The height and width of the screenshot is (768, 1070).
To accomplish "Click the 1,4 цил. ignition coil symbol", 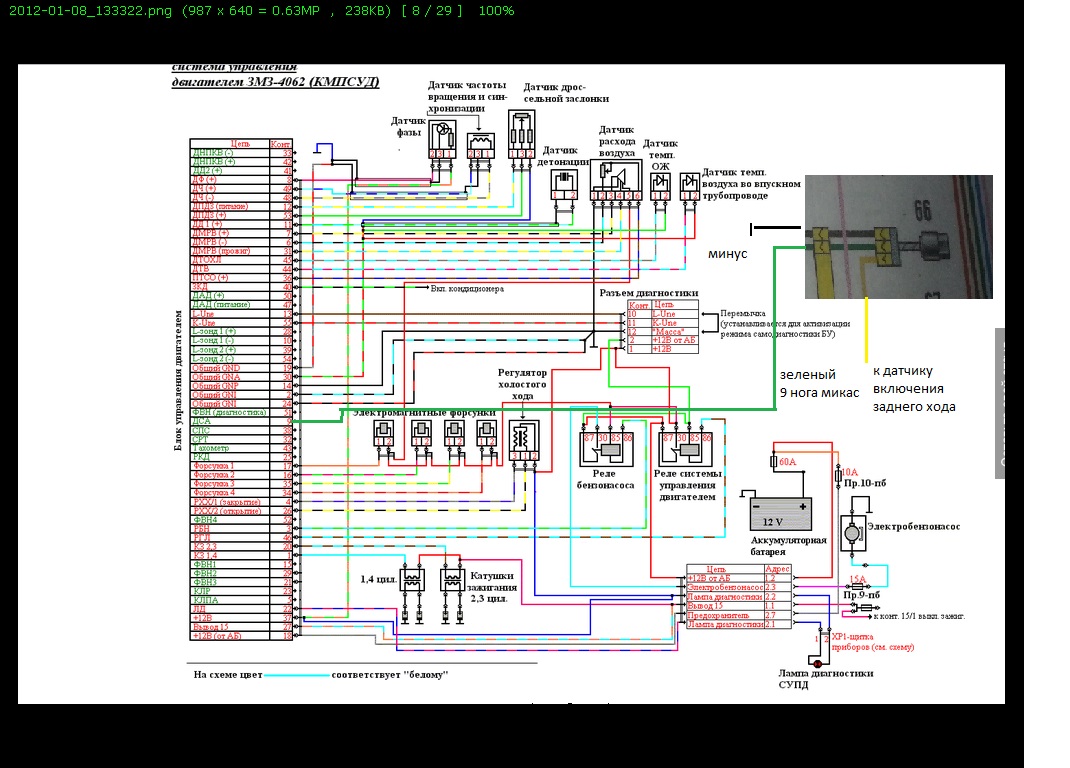I will pos(412,580).
